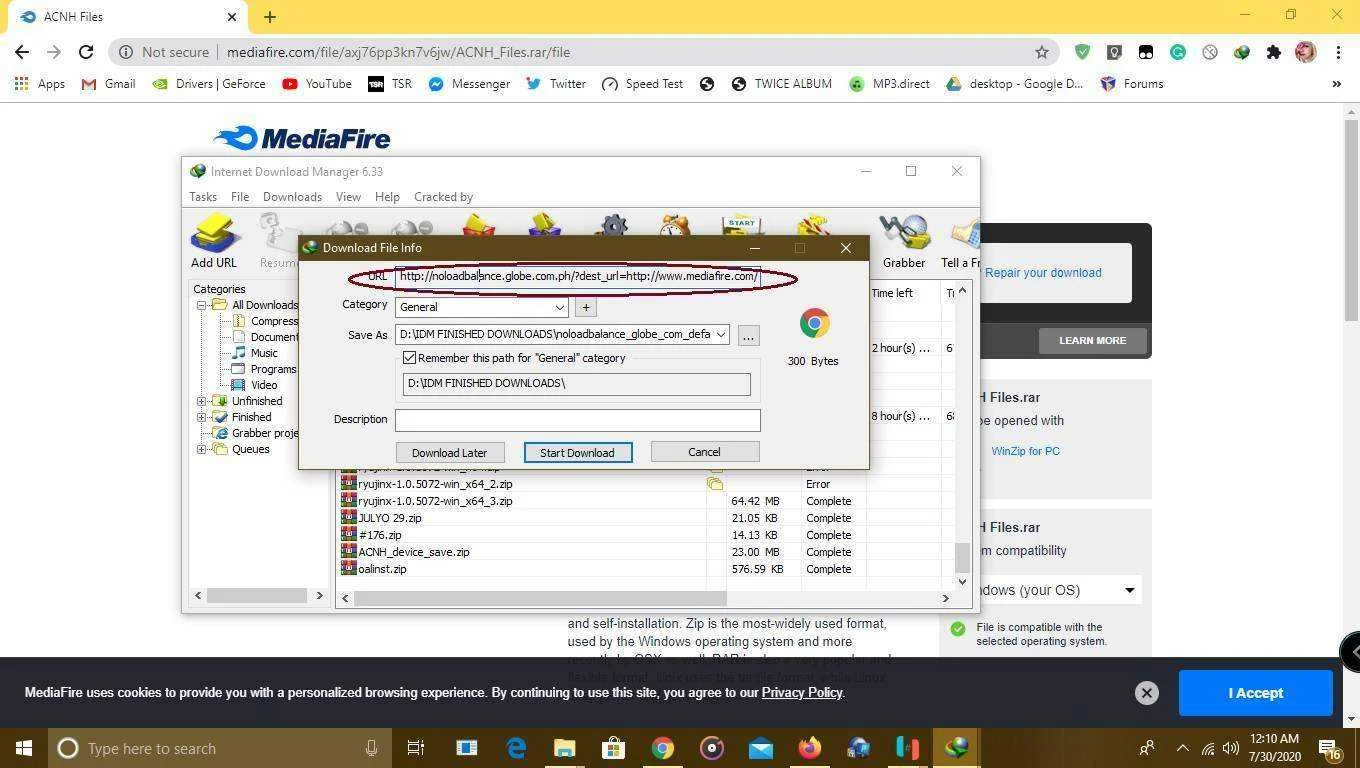Open the Windows Start menu
The image size is (1360, 768).
[x=22, y=748]
